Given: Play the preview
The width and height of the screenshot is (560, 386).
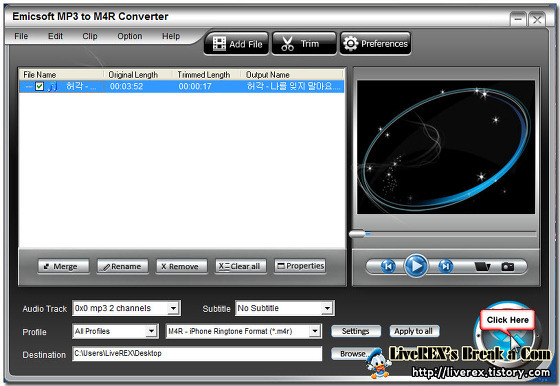Looking at the screenshot, I should [416, 266].
